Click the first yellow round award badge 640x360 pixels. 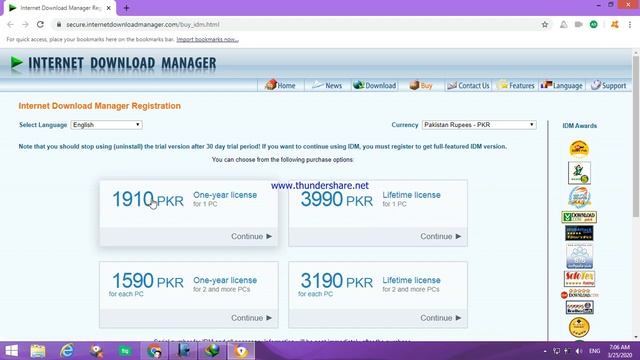579,149
